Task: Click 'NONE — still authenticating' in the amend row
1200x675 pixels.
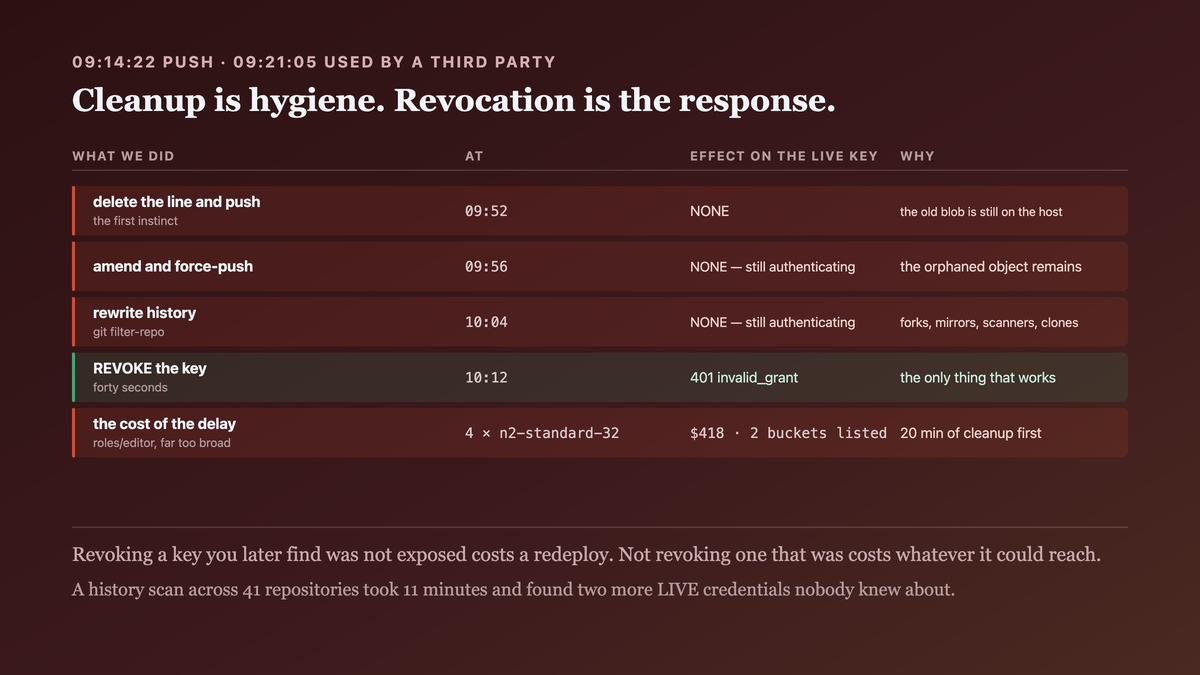Action: pos(772,267)
